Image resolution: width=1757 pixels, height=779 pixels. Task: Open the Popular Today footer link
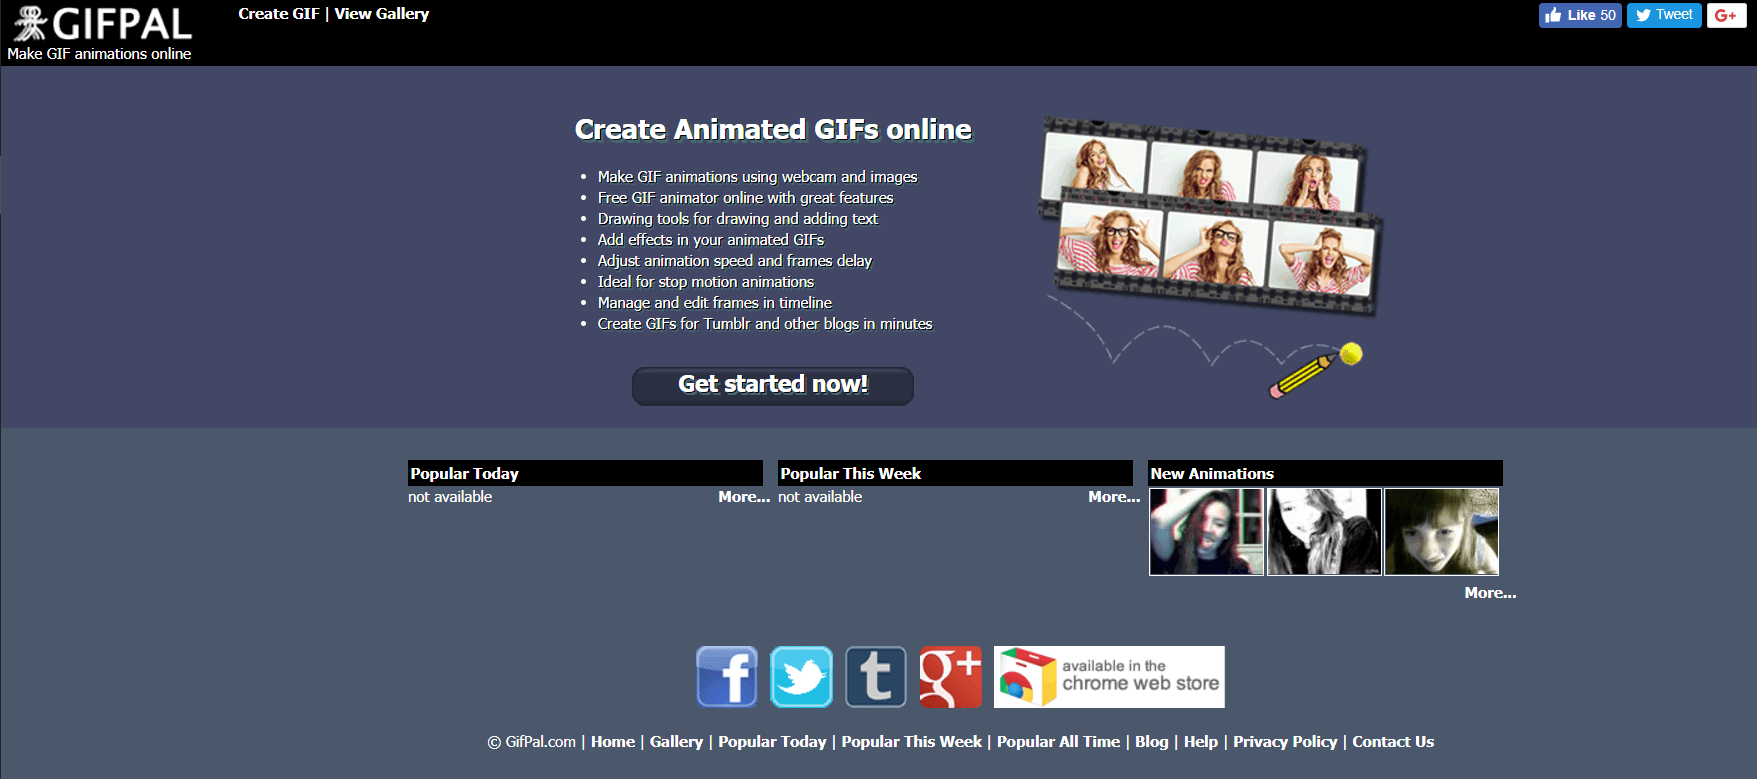pos(772,742)
